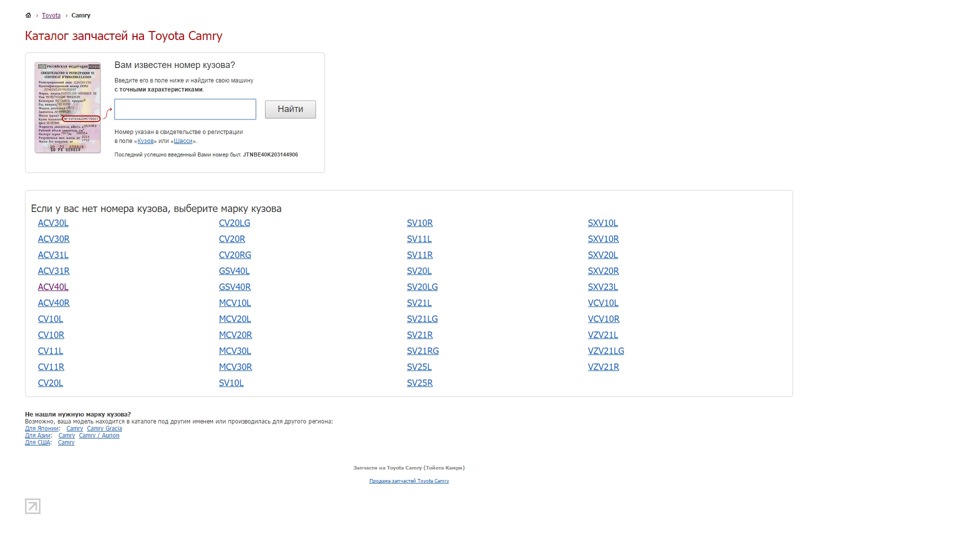This screenshot has height=540, width=960.
Task: Go to the SV11L parts catalog
Action: [x=419, y=239]
